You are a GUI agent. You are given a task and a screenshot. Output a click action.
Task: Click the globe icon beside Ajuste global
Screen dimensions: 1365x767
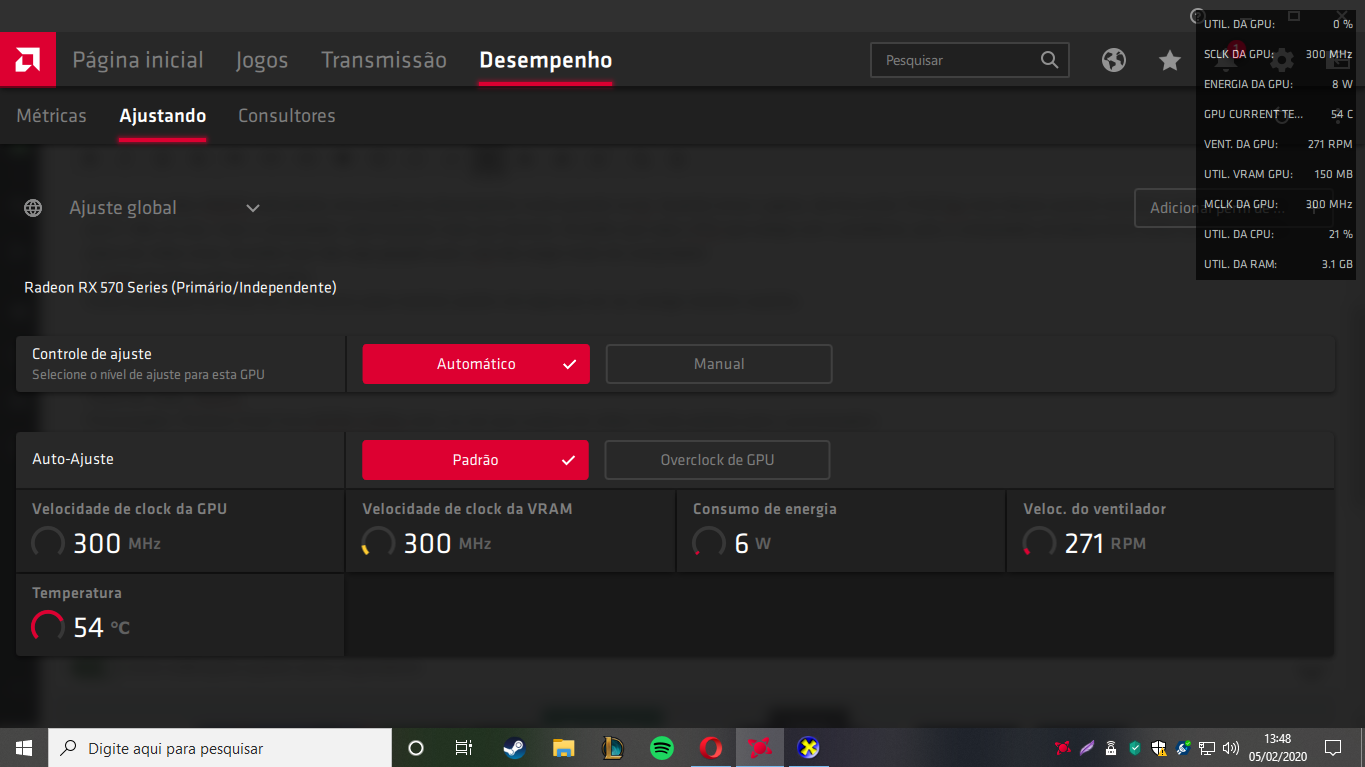point(33,208)
